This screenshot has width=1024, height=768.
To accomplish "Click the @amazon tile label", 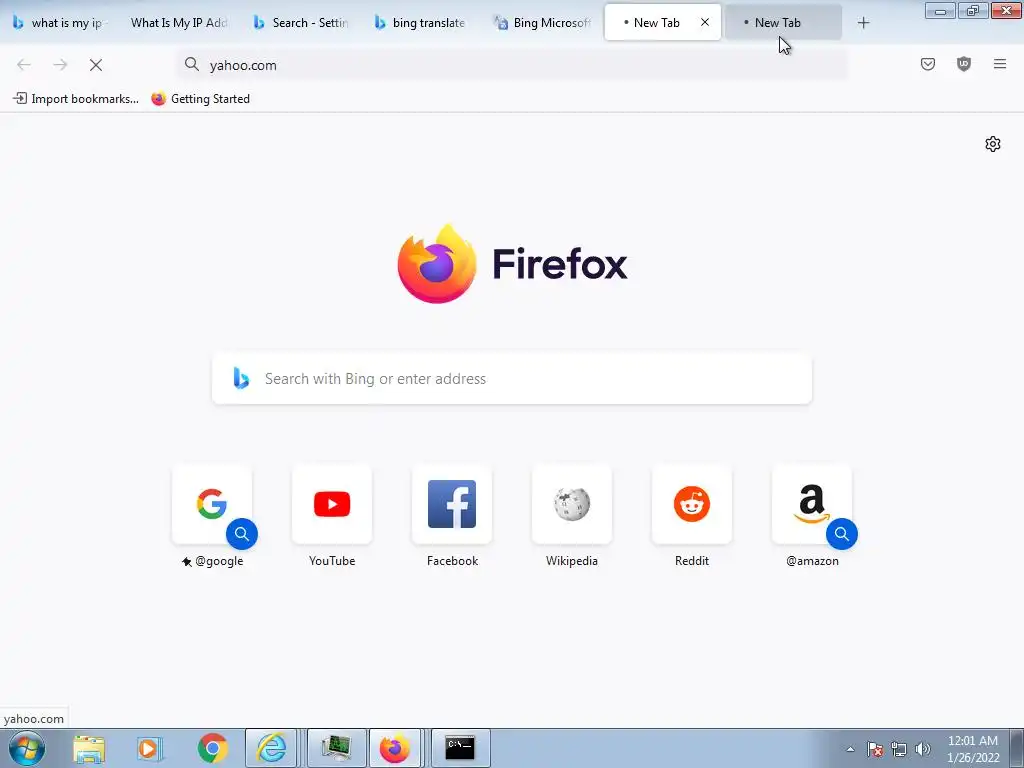I will 812,561.
